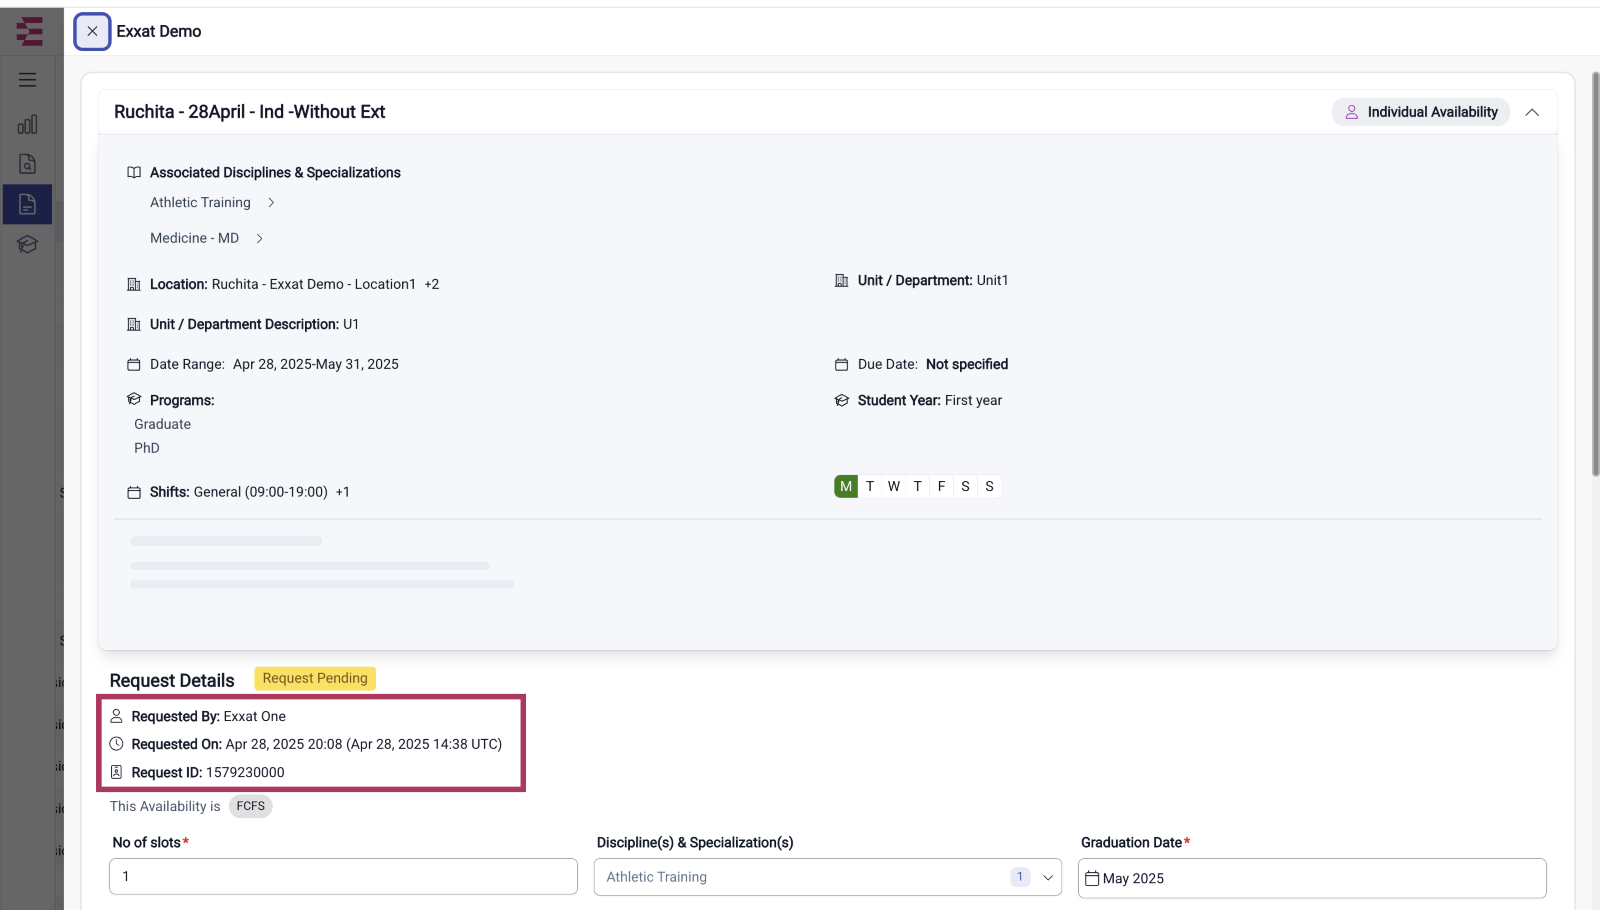This screenshot has height=910, width=1600.
Task: Click the badge icon beside Request ID
Action: tap(116, 772)
